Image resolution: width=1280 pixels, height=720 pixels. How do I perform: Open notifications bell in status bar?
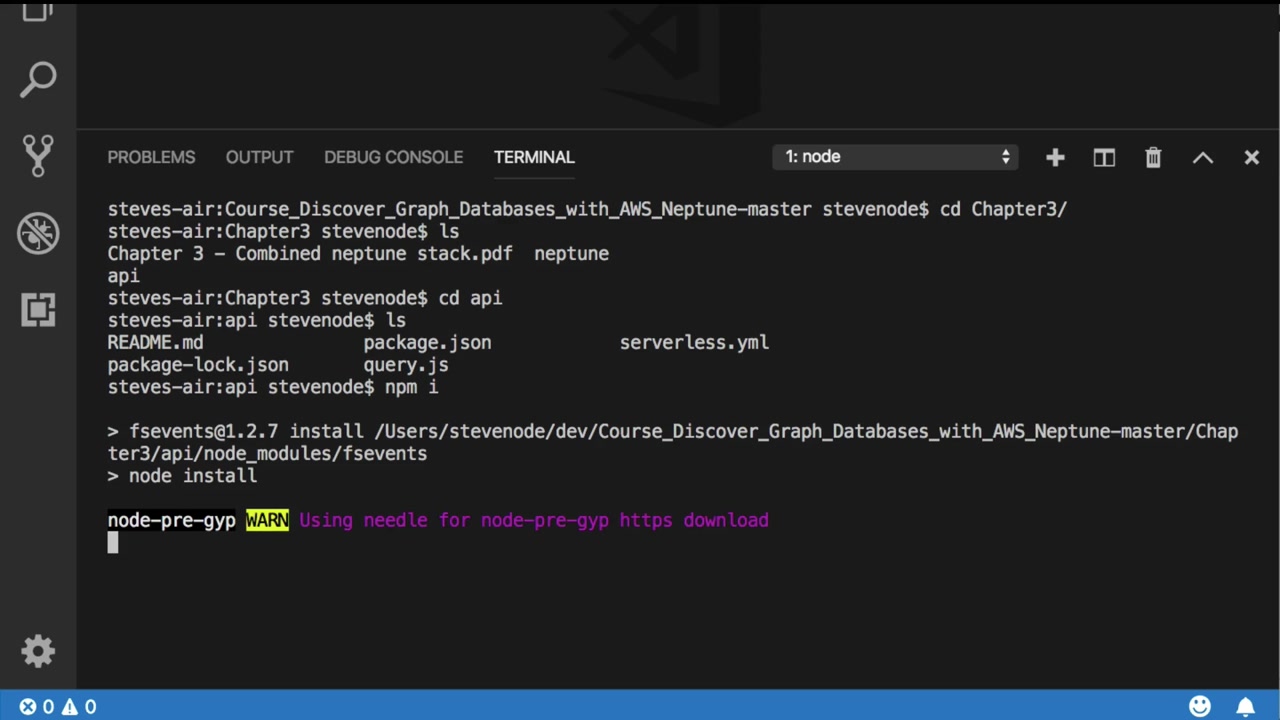(x=1245, y=706)
